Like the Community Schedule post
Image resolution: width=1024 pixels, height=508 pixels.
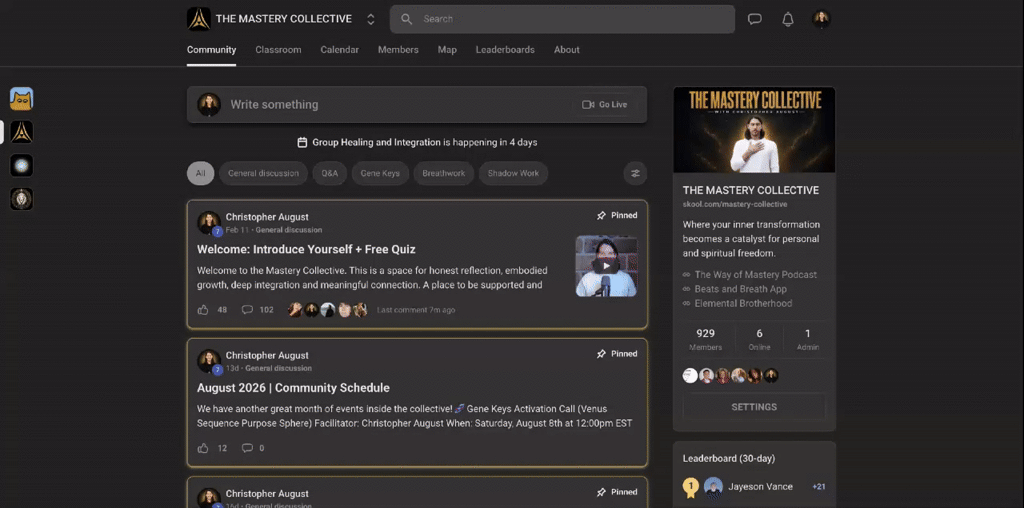pos(203,448)
